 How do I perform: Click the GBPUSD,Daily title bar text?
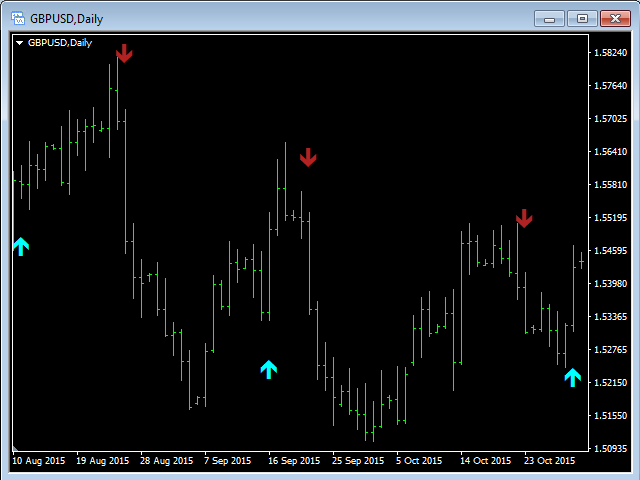coord(67,19)
